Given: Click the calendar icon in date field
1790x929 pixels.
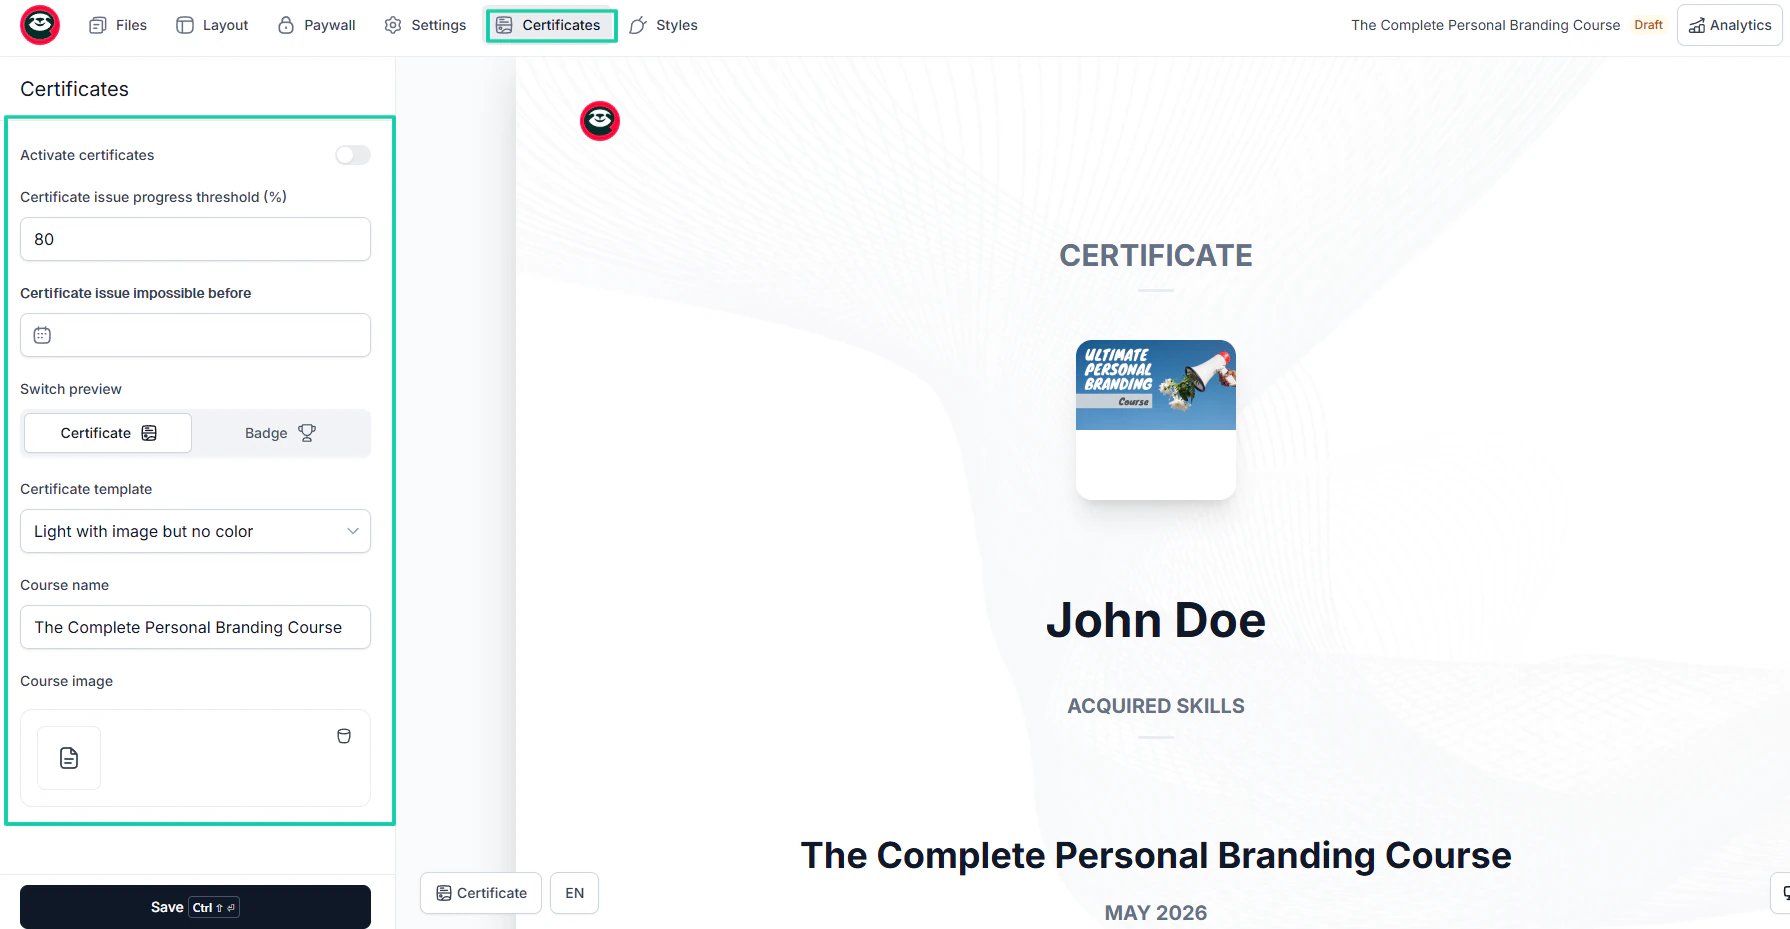Looking at the screenshot, I should point(42,335).
